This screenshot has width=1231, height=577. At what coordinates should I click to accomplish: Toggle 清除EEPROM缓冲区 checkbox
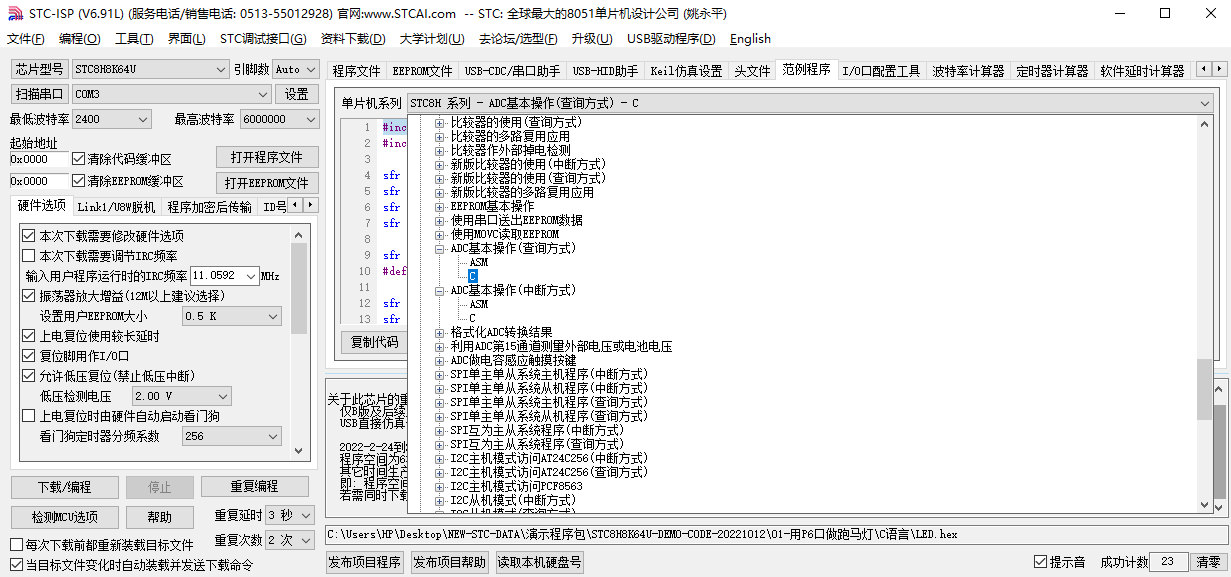click(79, 181)
